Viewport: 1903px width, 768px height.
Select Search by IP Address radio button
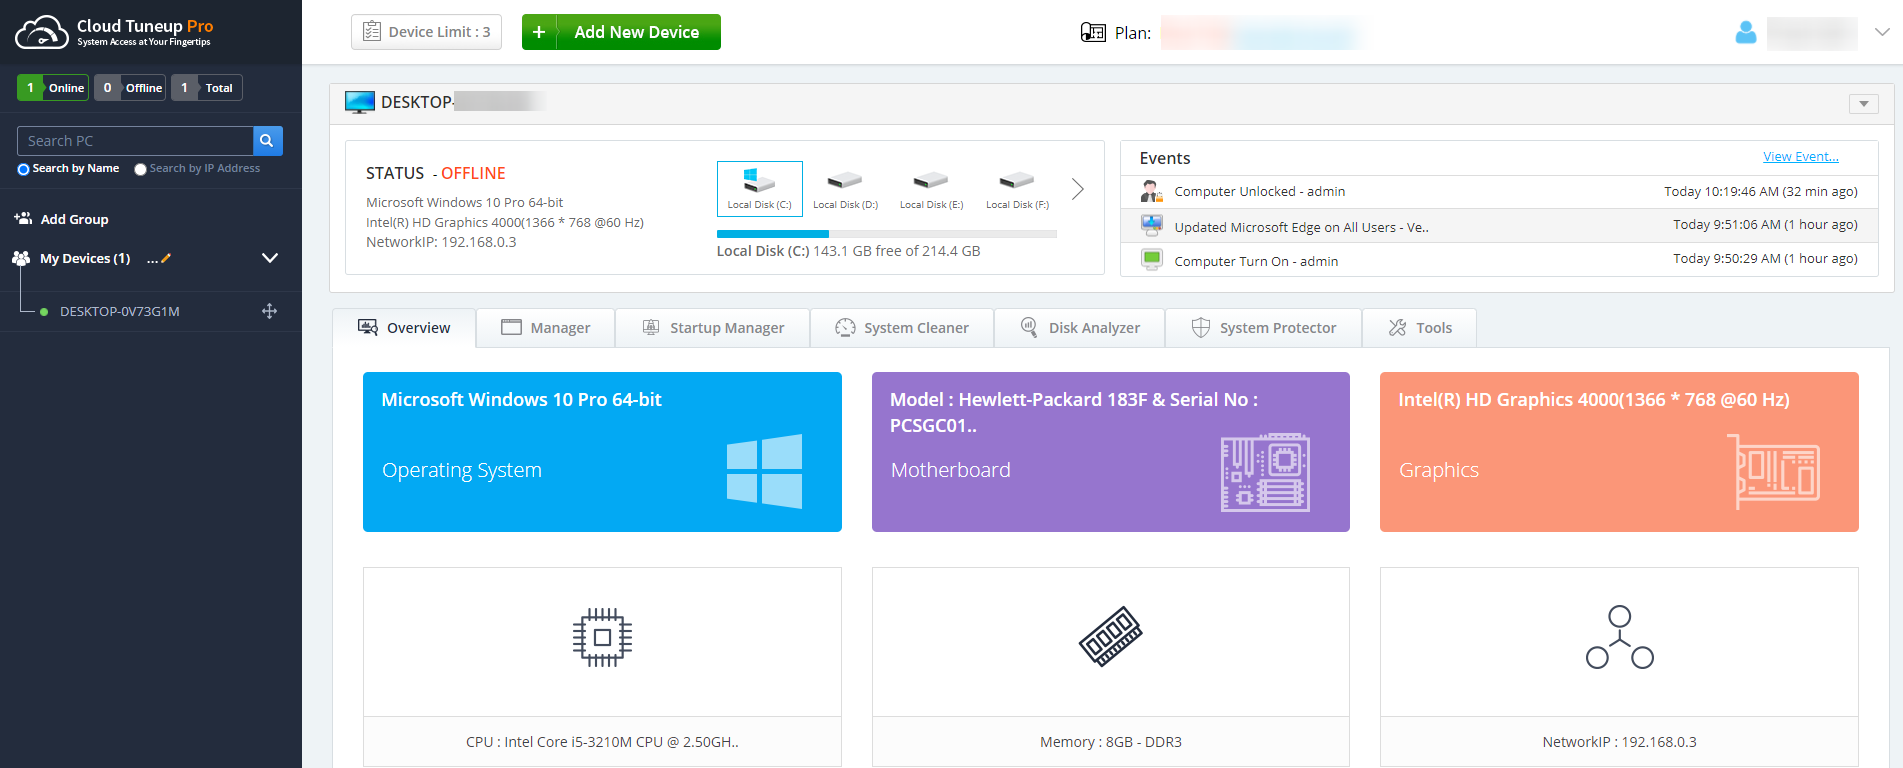coord(141,169)
